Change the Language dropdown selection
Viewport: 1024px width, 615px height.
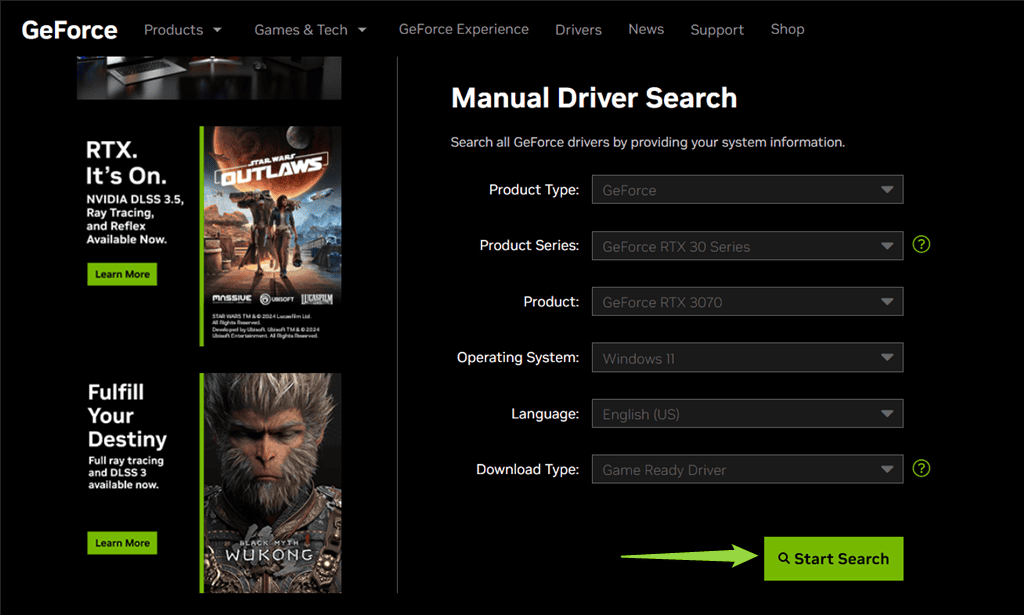pyautogui.click(x=747, y=414)
